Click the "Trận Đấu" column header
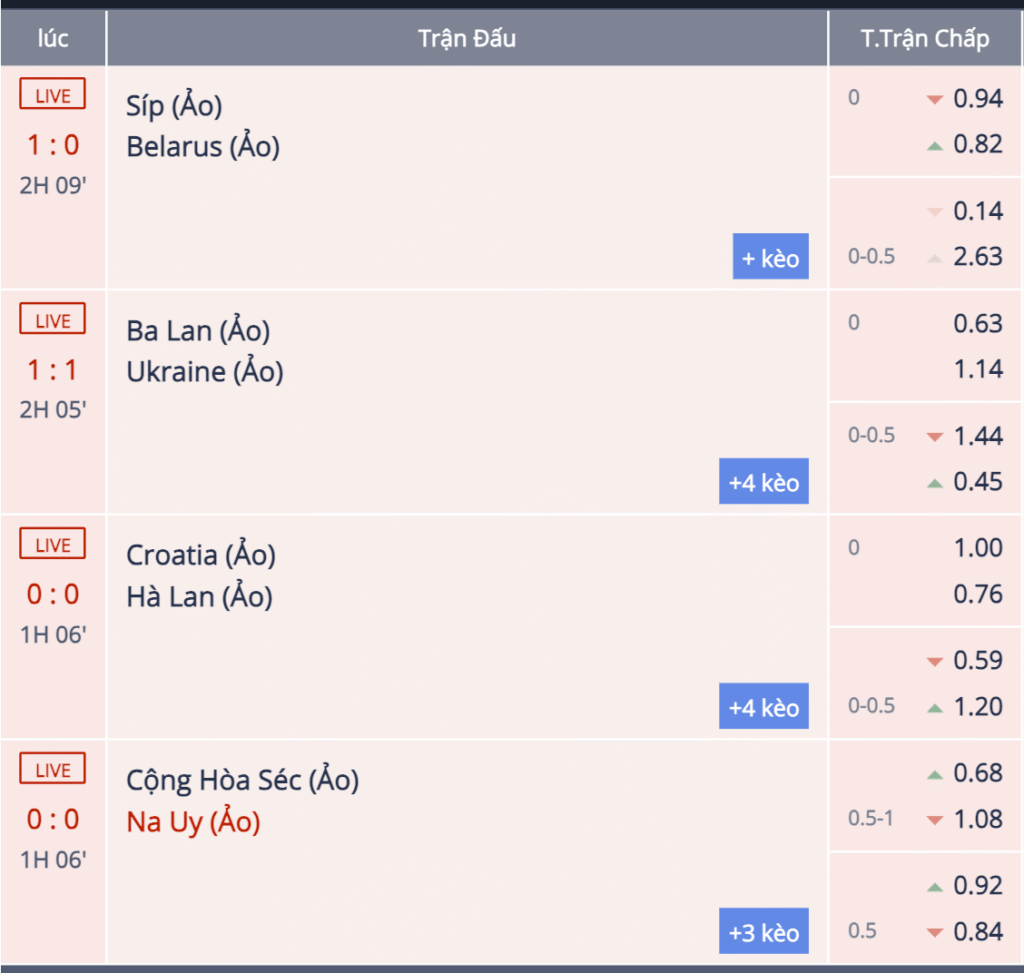 click(x=467, y=39)
